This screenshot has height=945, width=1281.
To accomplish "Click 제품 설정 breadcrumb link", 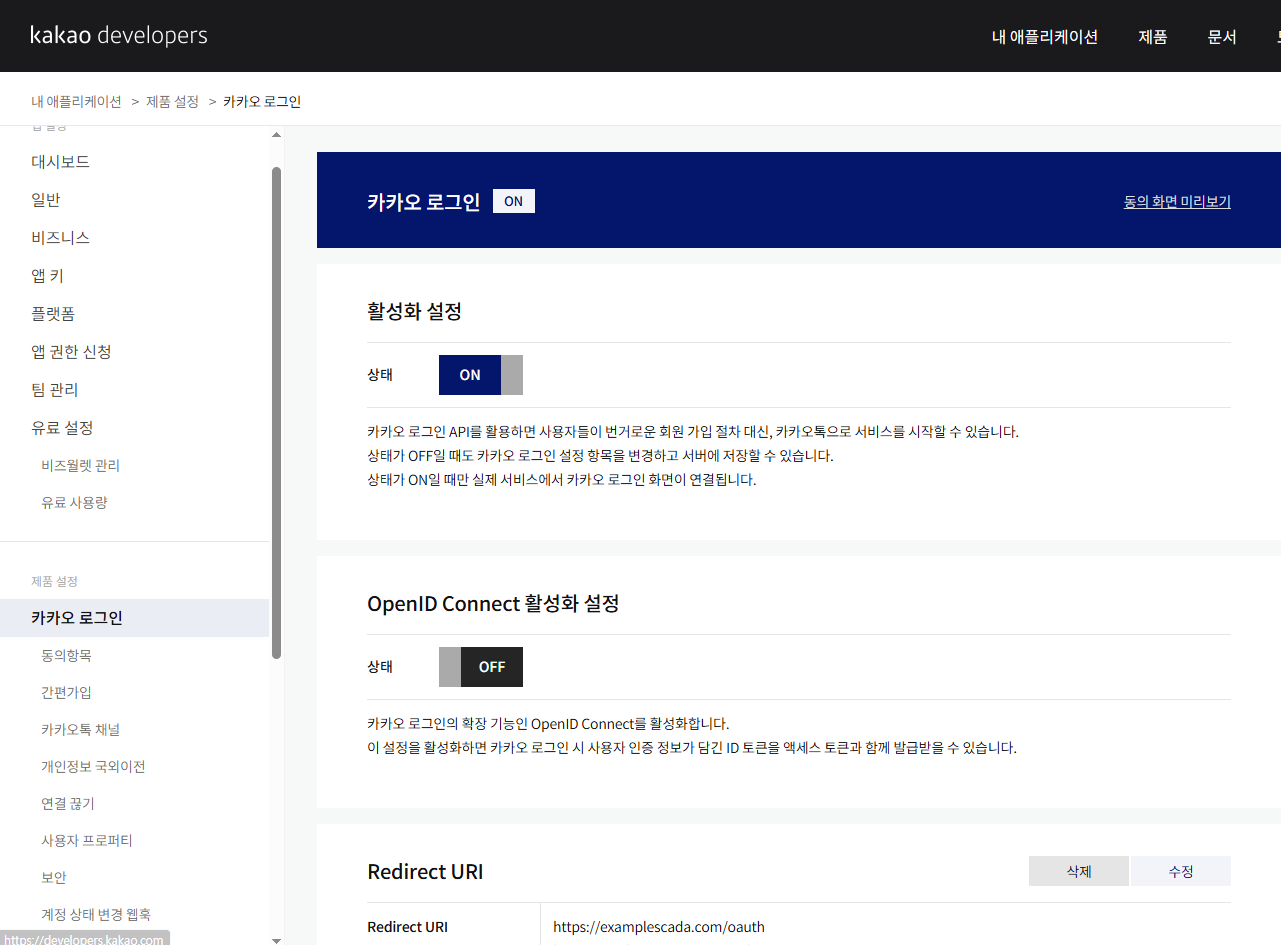I will [x=172, y=102].
